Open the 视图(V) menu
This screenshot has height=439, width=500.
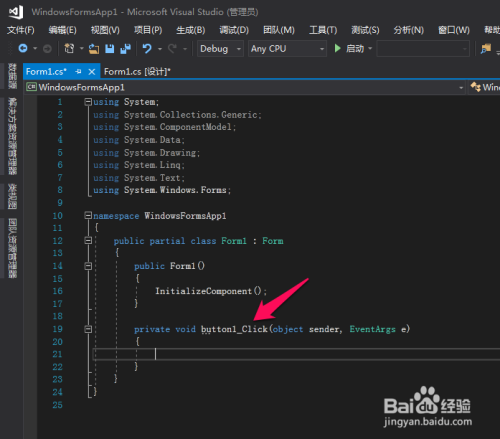pos(105,30)
